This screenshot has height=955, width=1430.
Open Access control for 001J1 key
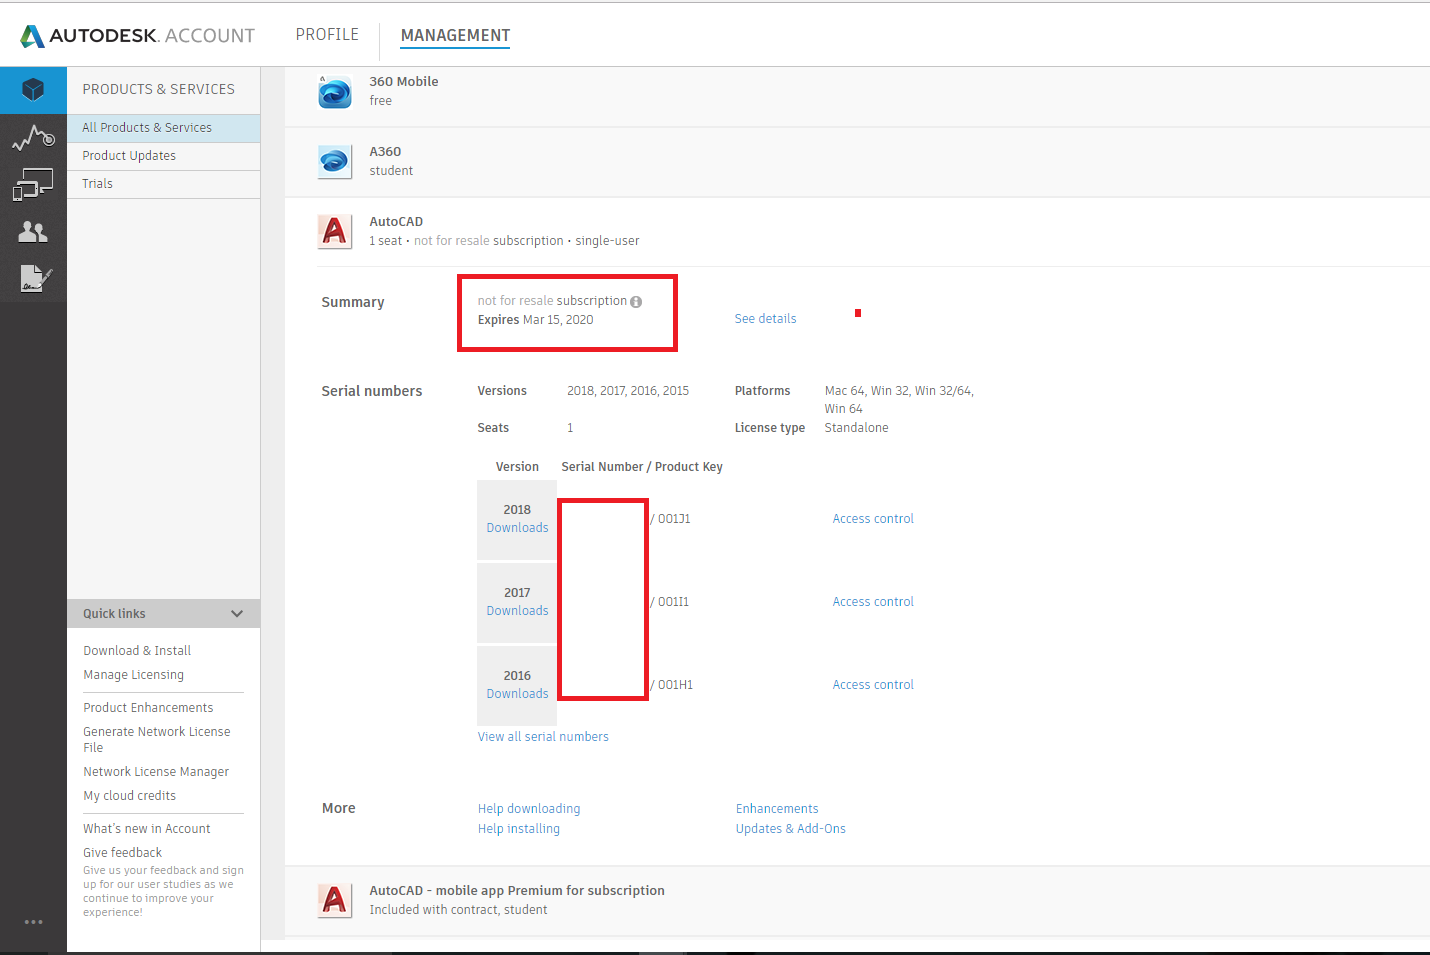(873, 519)
